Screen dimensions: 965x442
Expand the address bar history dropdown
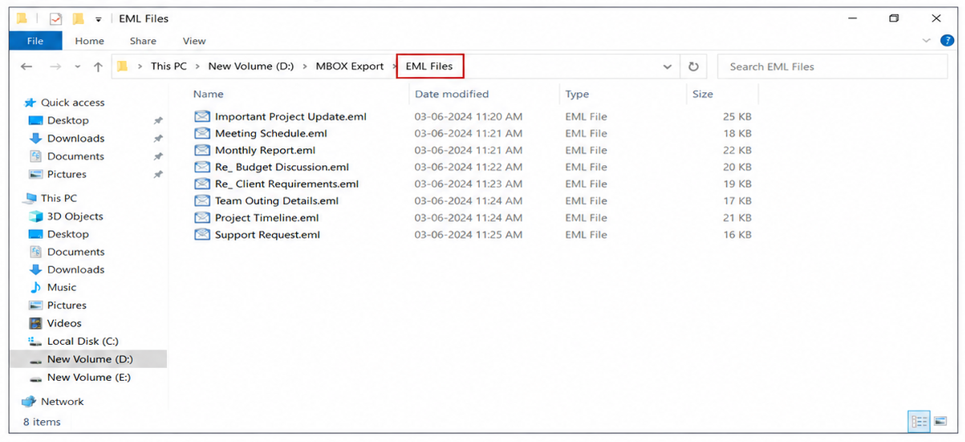click(667, 66)
